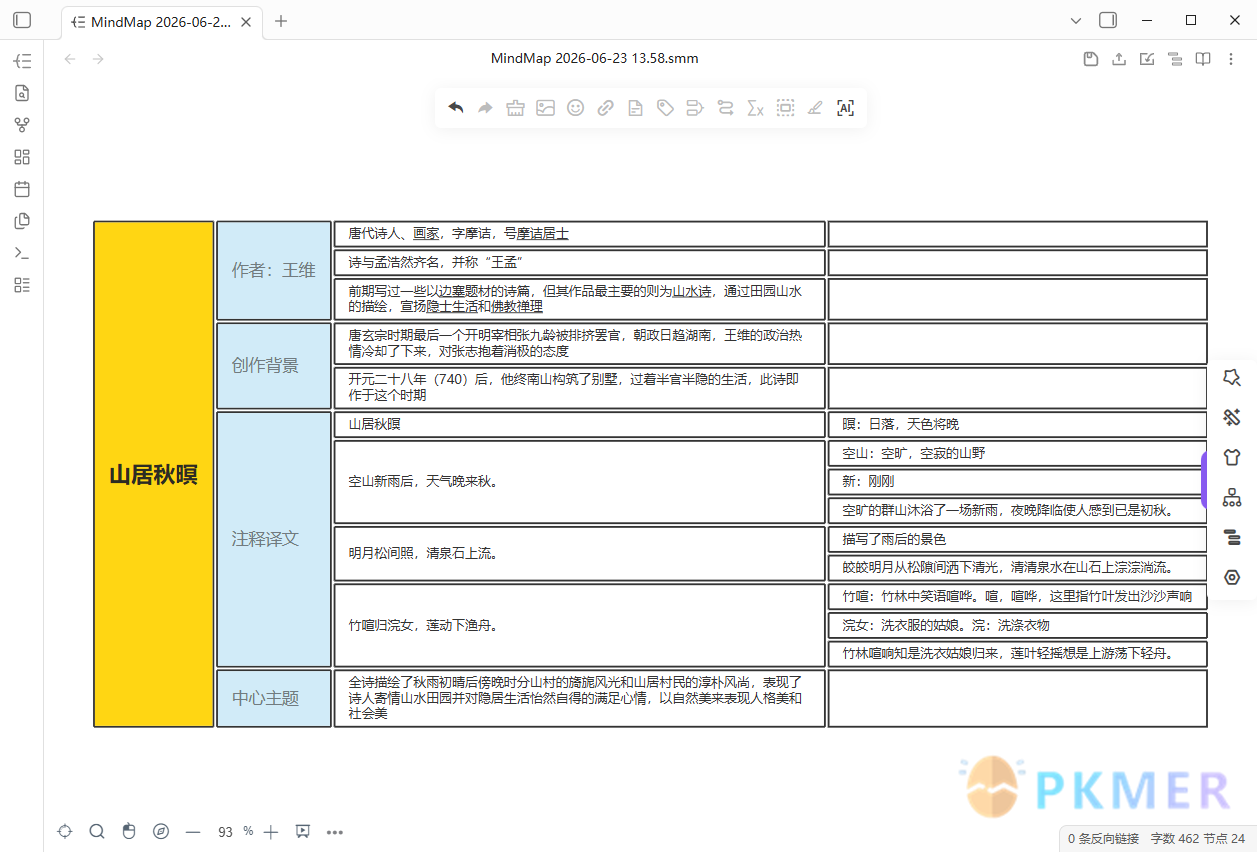Screen dimensions: 1257x852
Task: Select the highlighter annotation tool
Action: click(815, 108)
